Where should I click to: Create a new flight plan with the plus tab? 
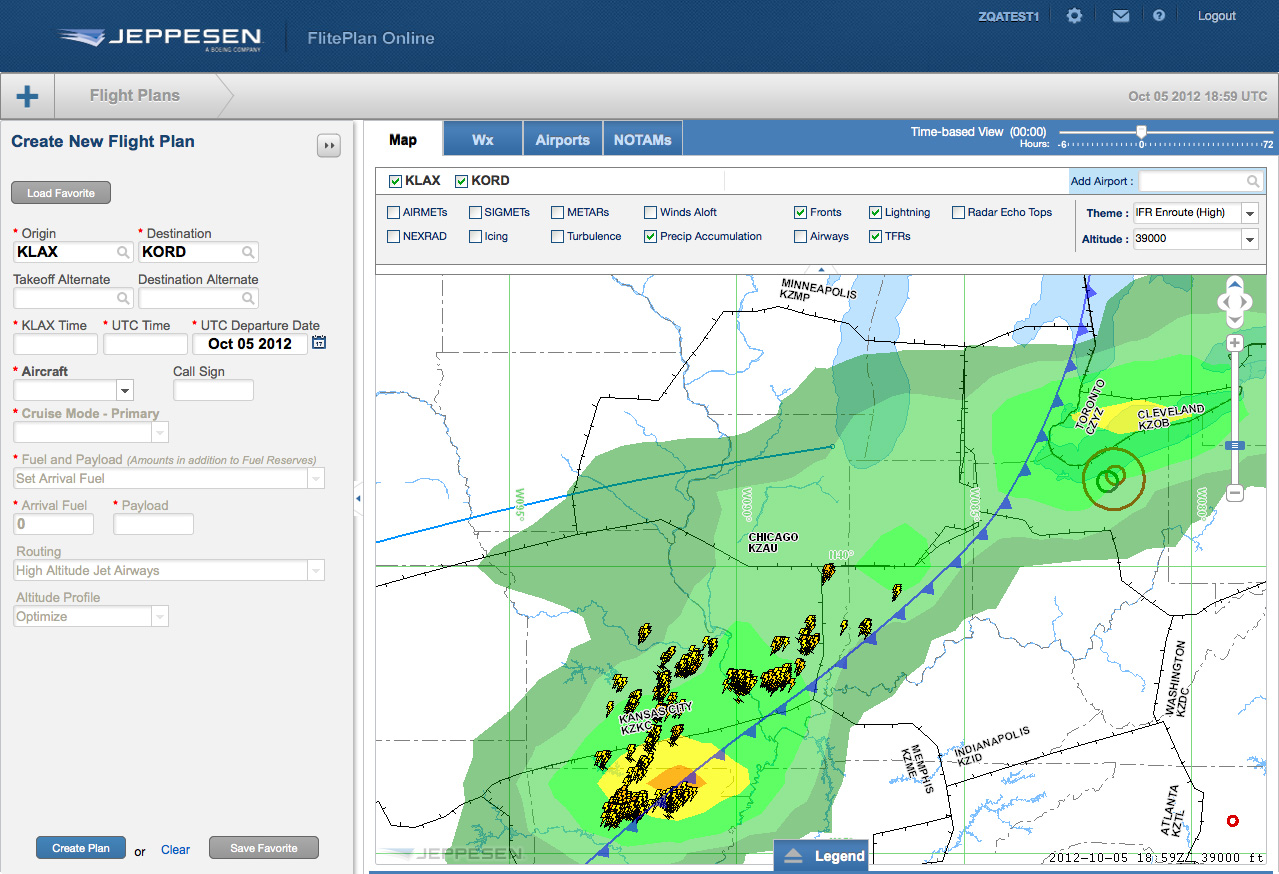click(x=26, y=96)
